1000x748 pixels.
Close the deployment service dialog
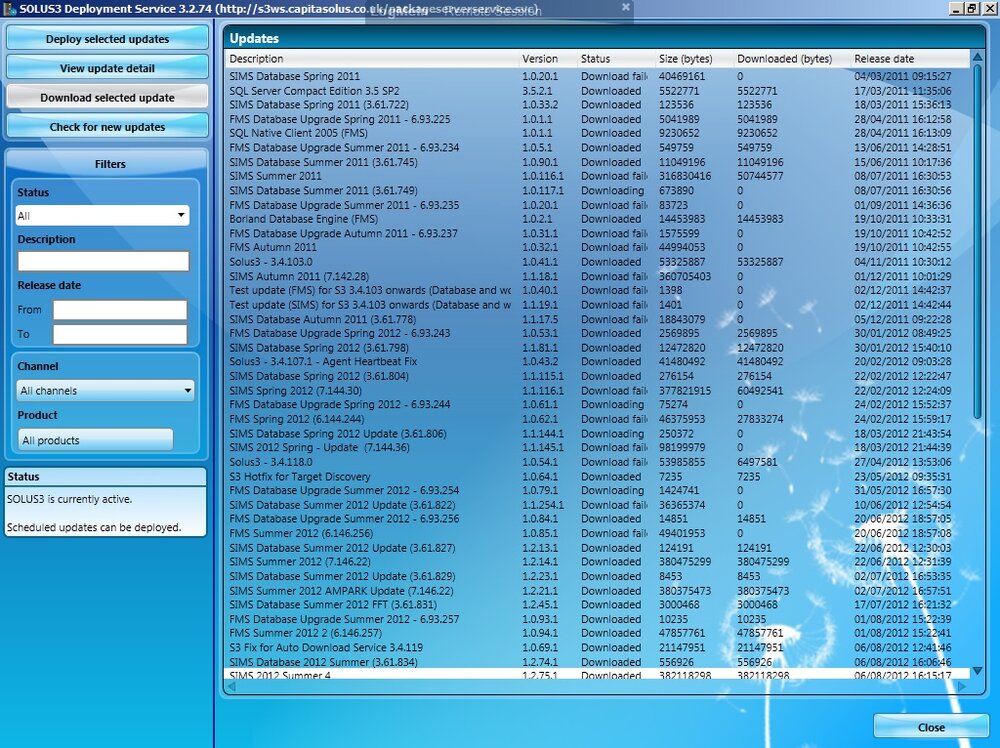pos(930,727)
